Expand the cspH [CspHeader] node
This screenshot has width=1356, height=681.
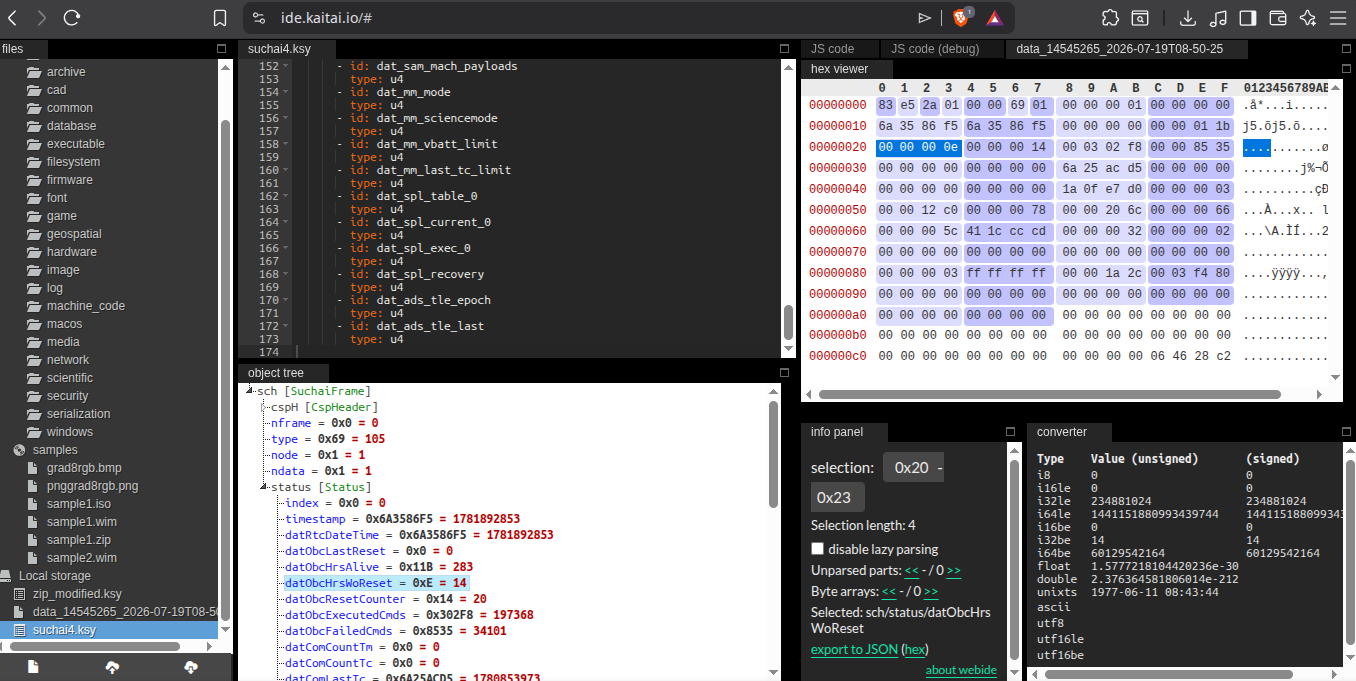pyautogui.click(x=263, y=407)
